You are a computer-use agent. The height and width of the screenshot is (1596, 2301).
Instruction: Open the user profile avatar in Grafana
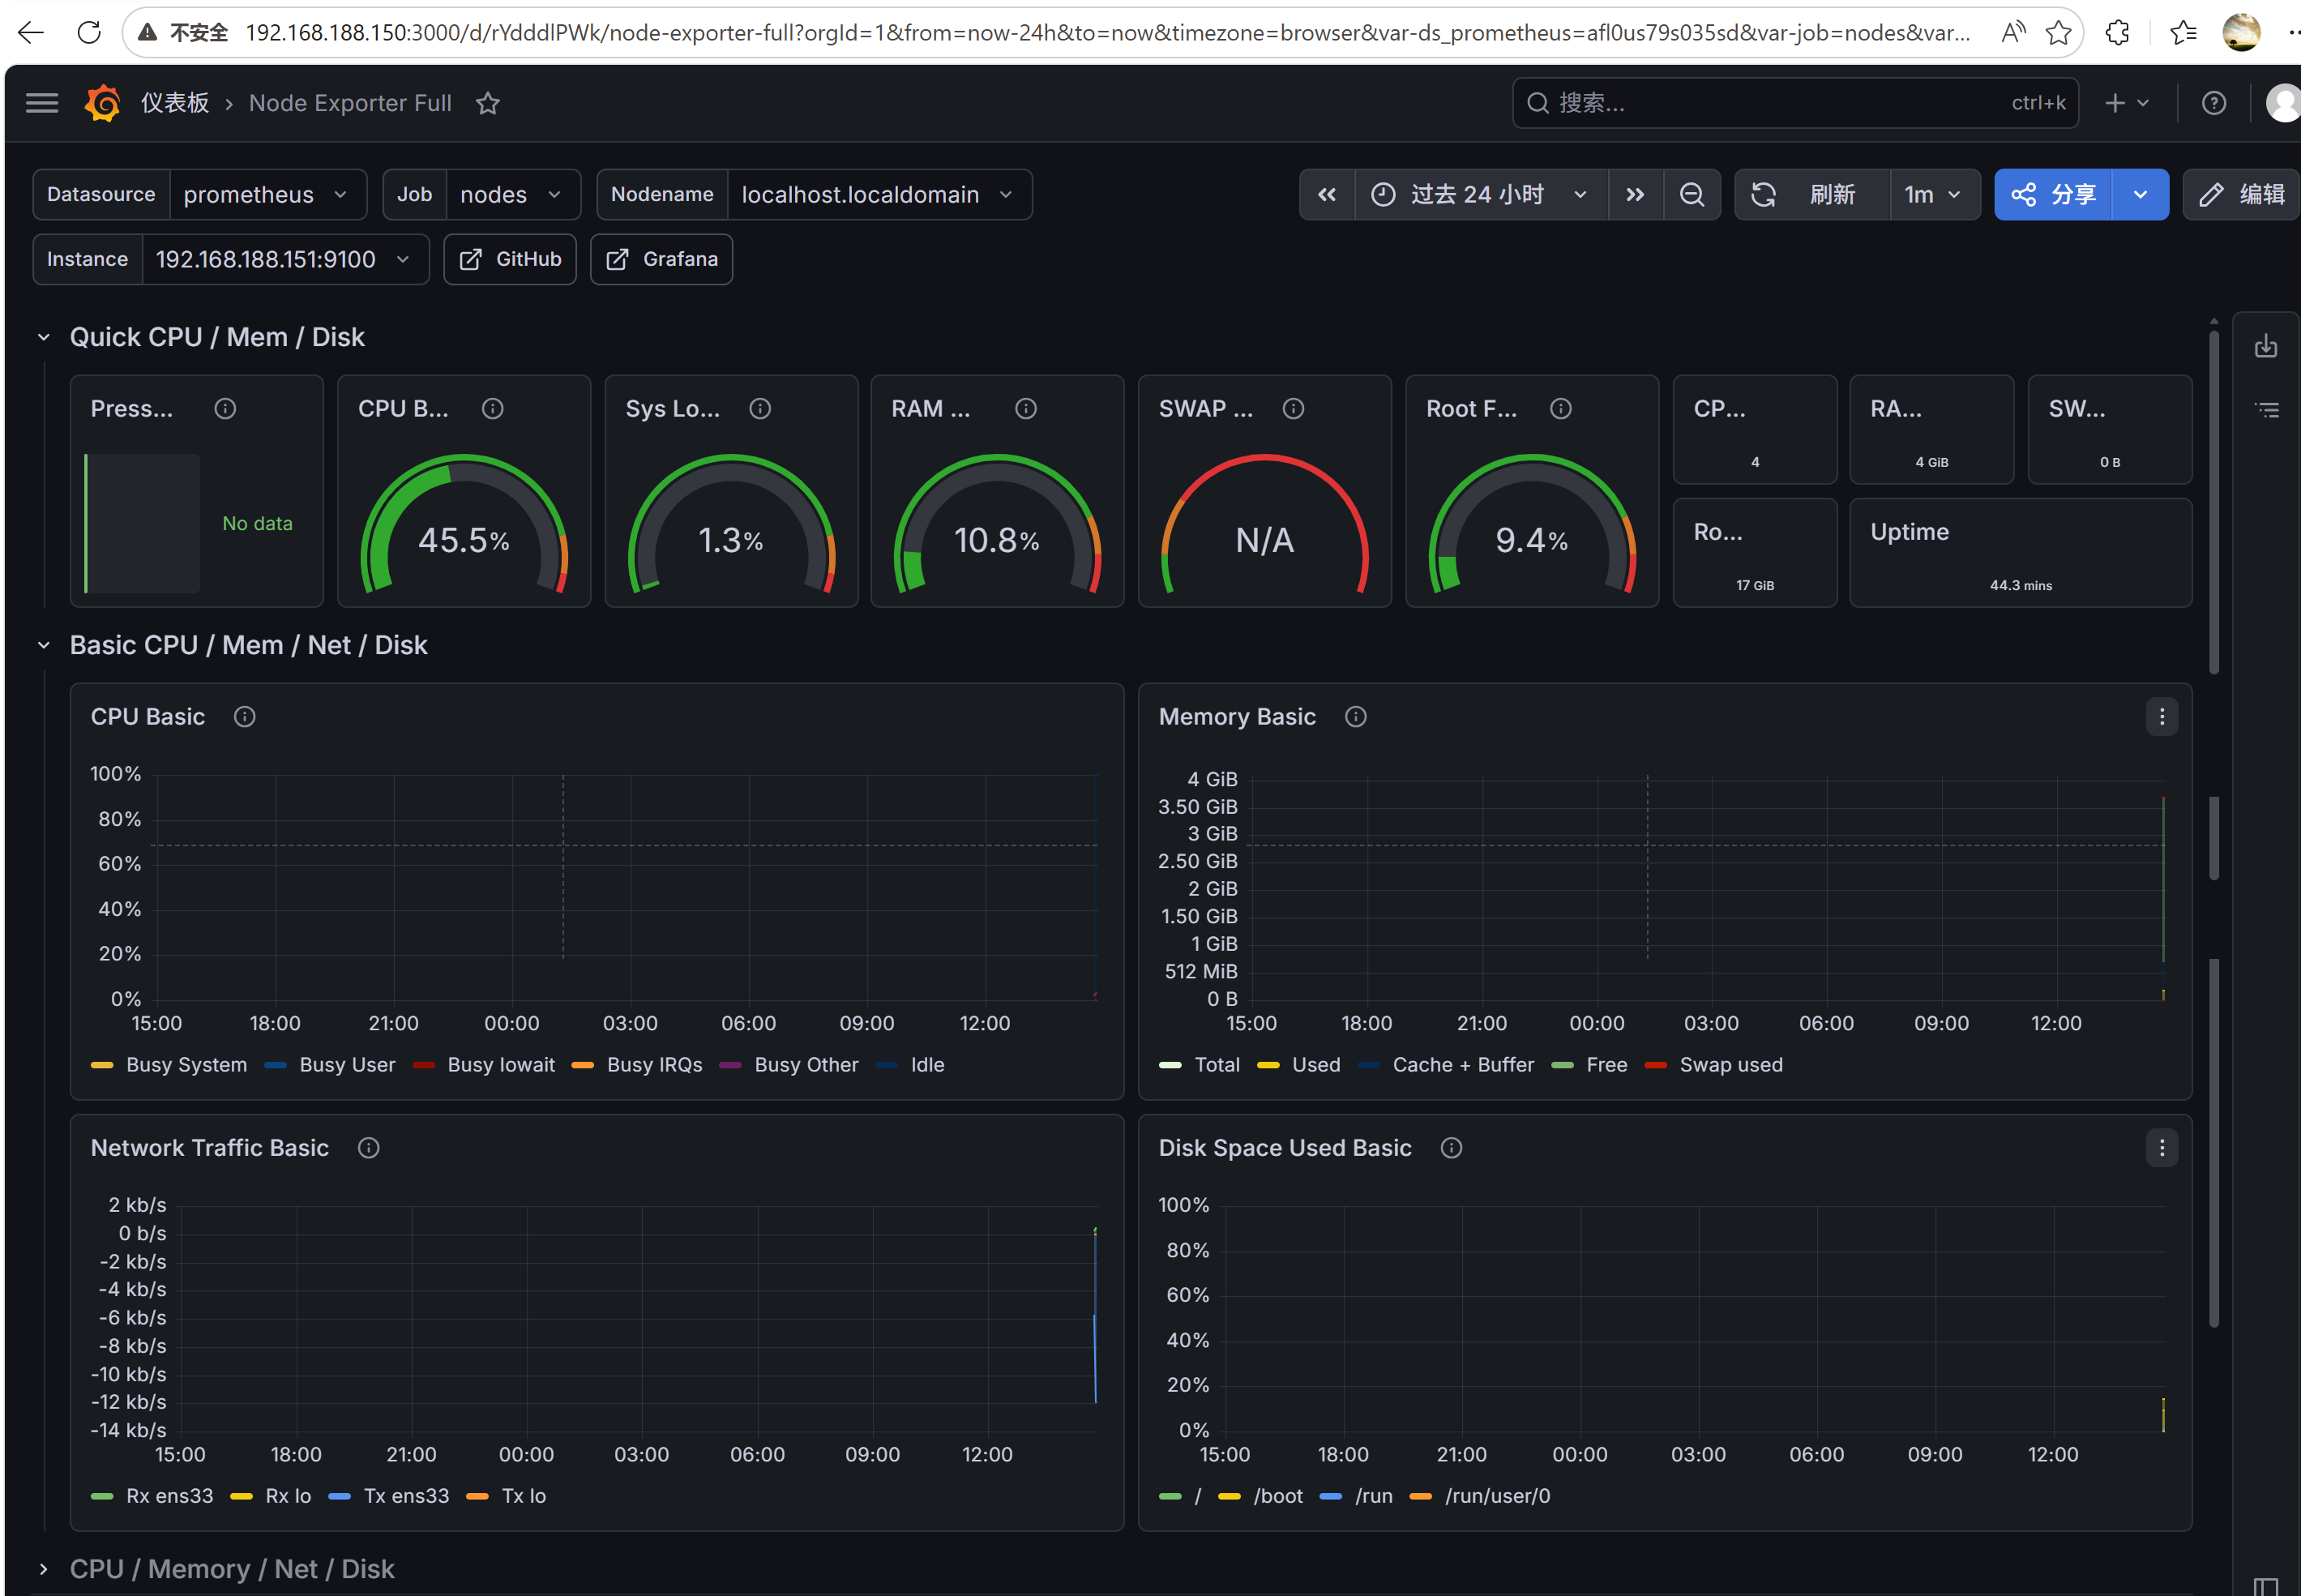2283,103
